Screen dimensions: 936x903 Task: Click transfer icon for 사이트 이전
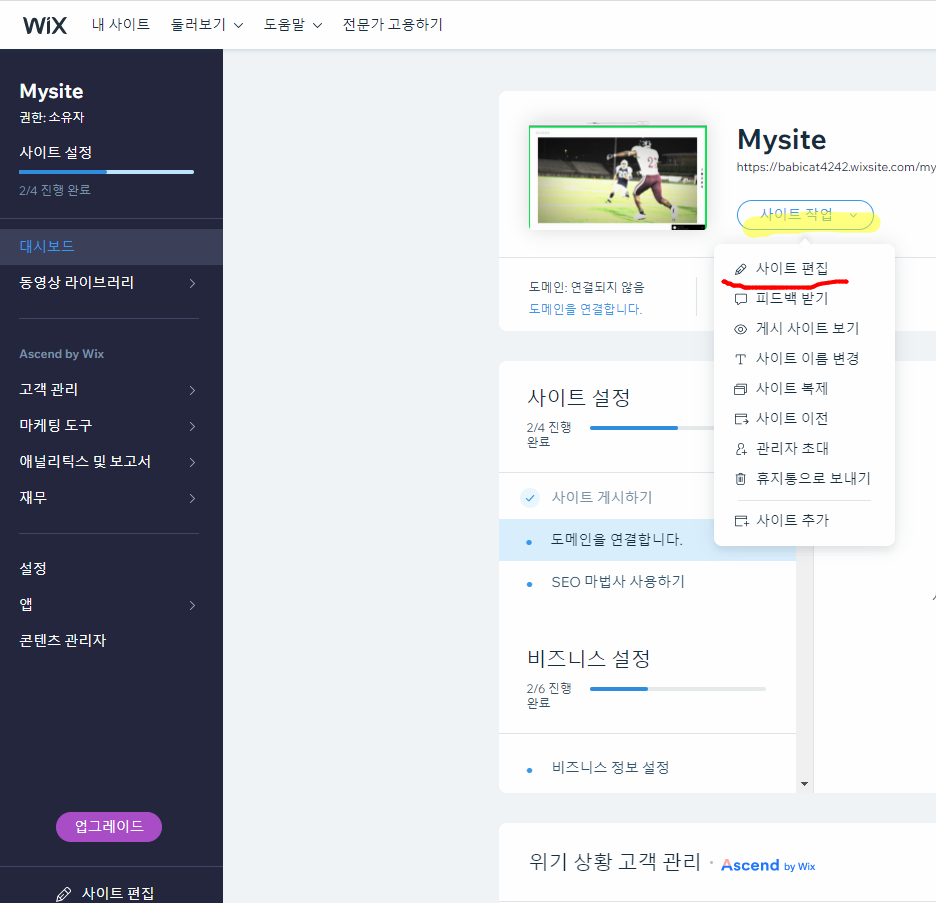click(741, 419)
